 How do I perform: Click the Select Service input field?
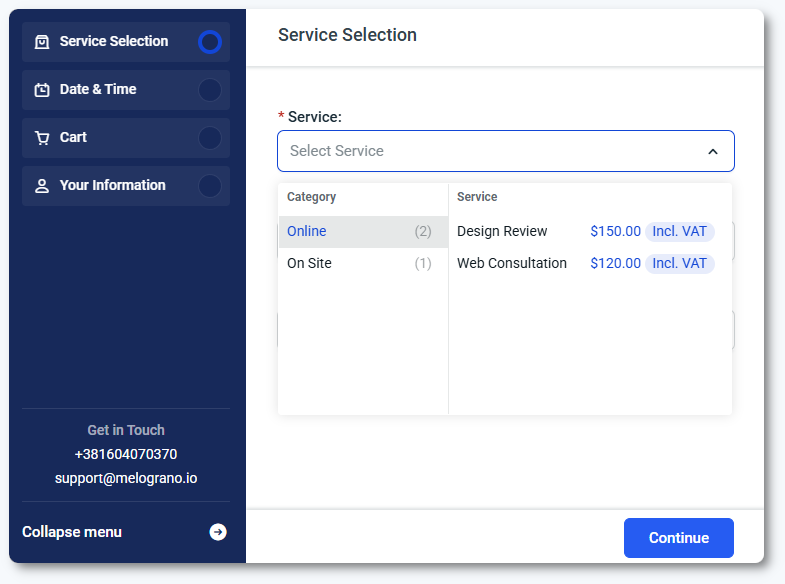pos(490,151)
